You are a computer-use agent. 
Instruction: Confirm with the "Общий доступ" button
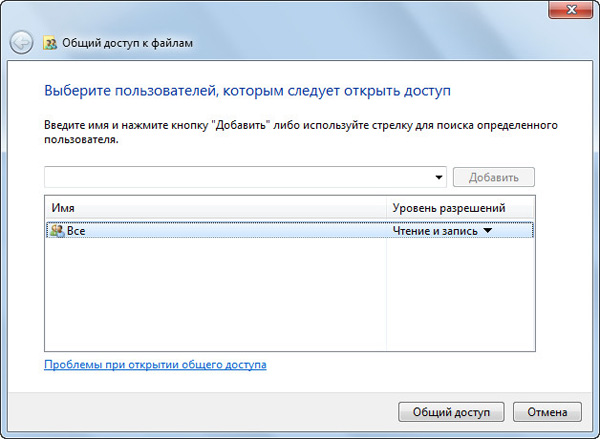[452, 411]
